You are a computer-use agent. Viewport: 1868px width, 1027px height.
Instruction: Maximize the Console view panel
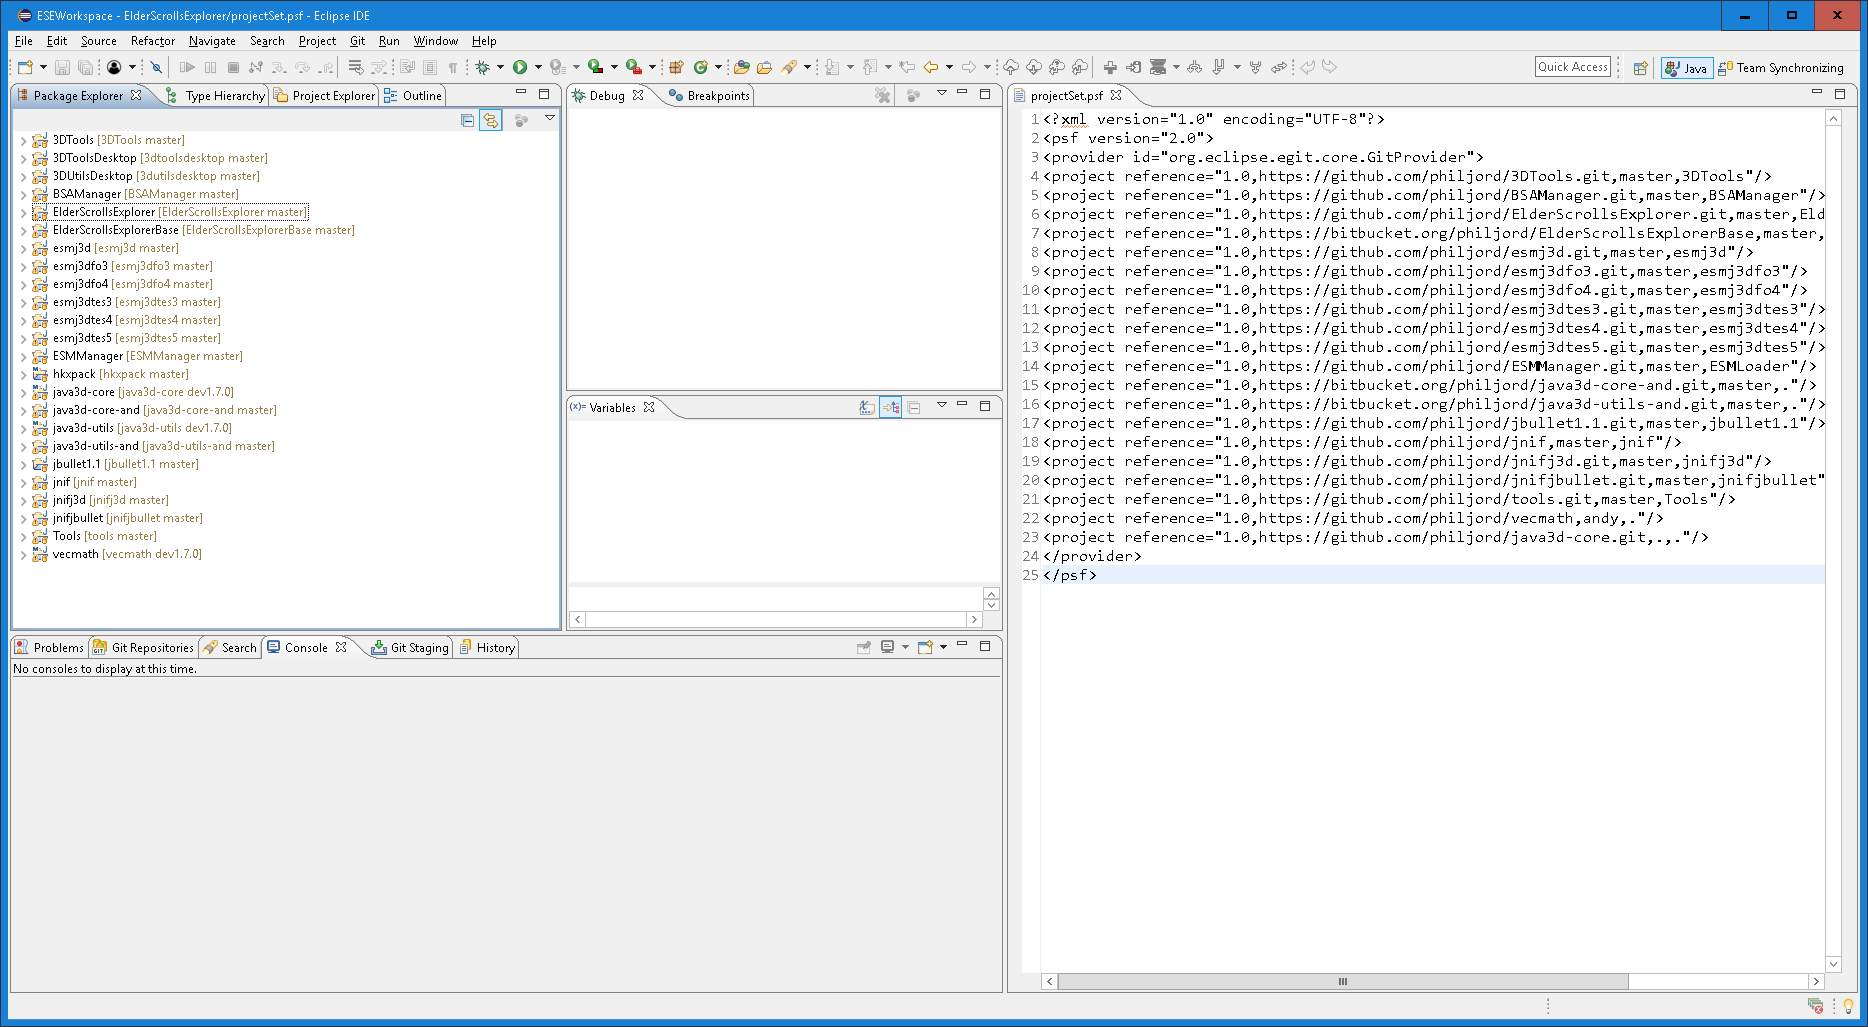click(985, 646)
